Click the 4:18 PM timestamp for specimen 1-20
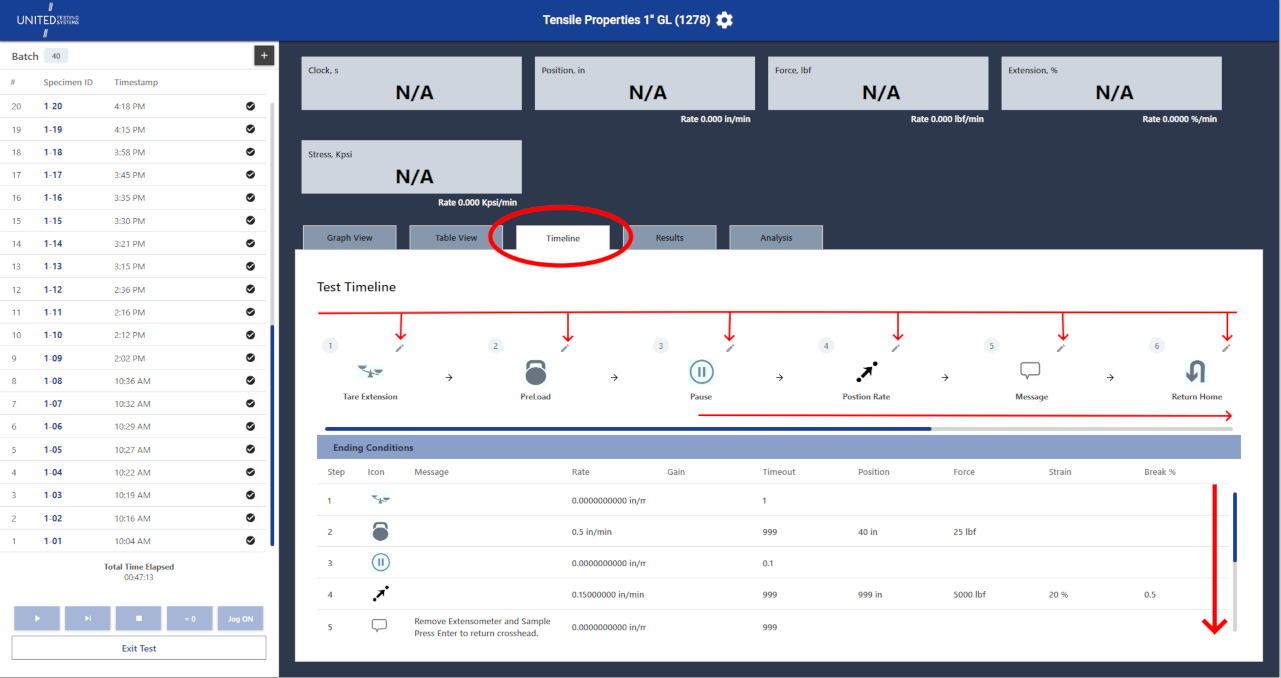 [x=130, y=106]
